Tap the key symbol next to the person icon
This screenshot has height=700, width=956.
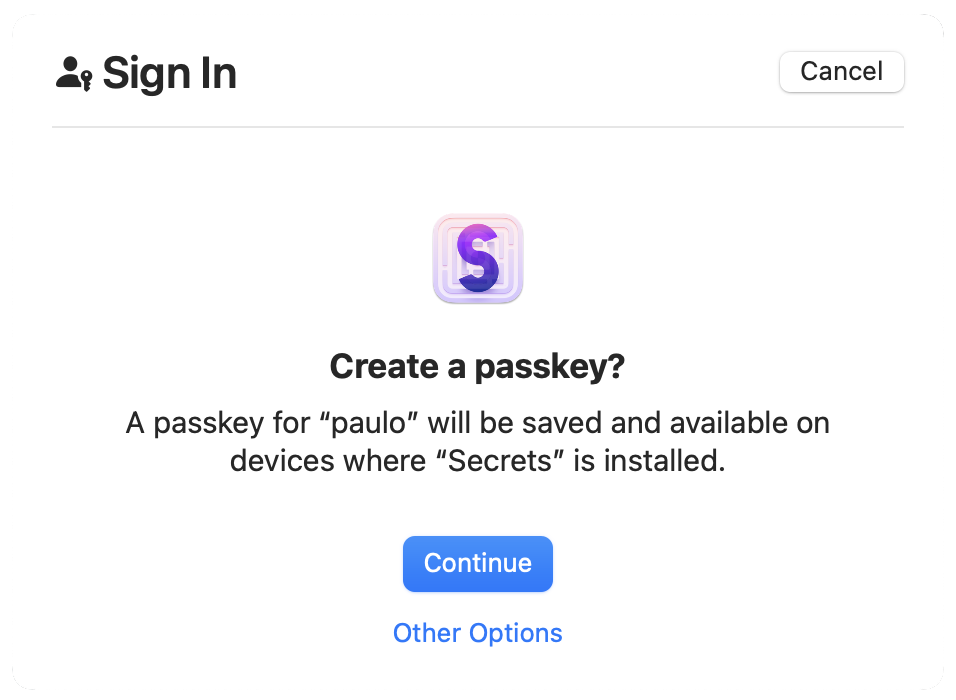click(x=89, y=80)
